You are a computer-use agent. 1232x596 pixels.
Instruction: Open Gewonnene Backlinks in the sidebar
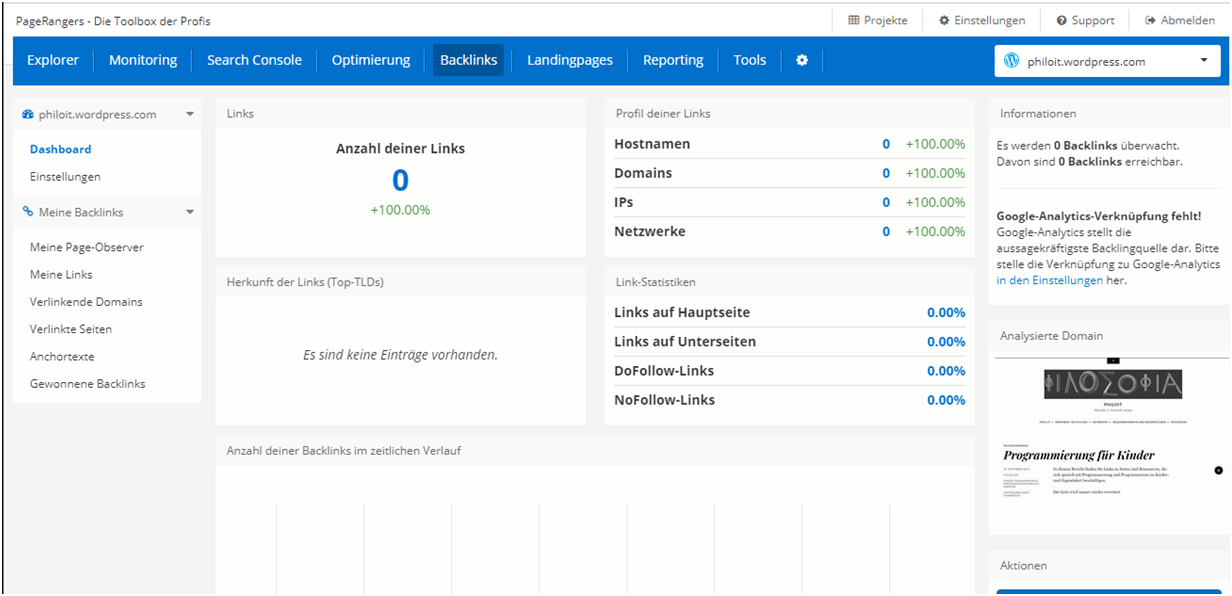pos(87,384)
